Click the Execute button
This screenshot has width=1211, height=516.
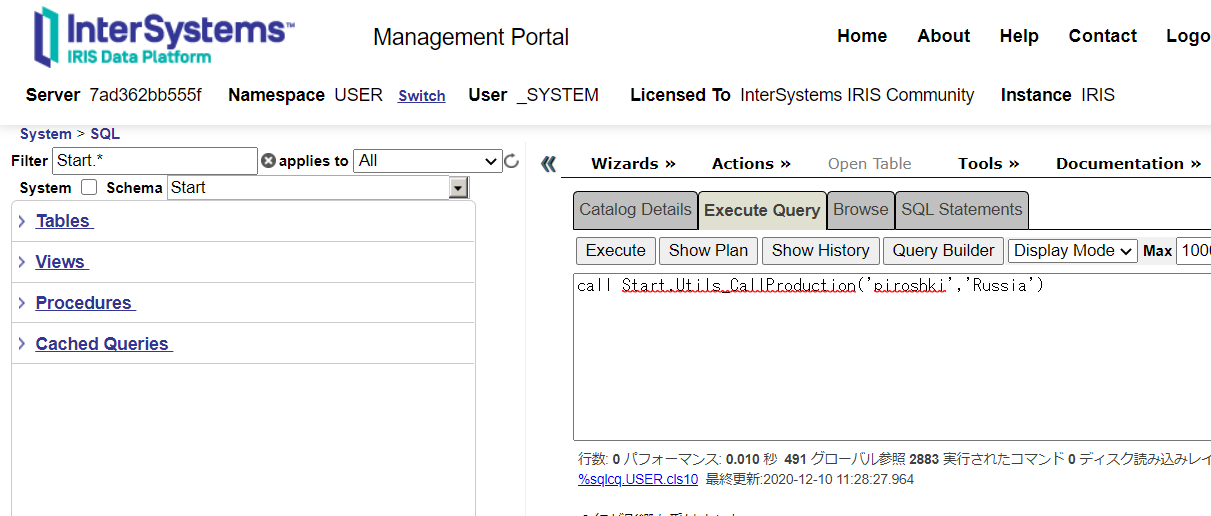pos(615,251)
